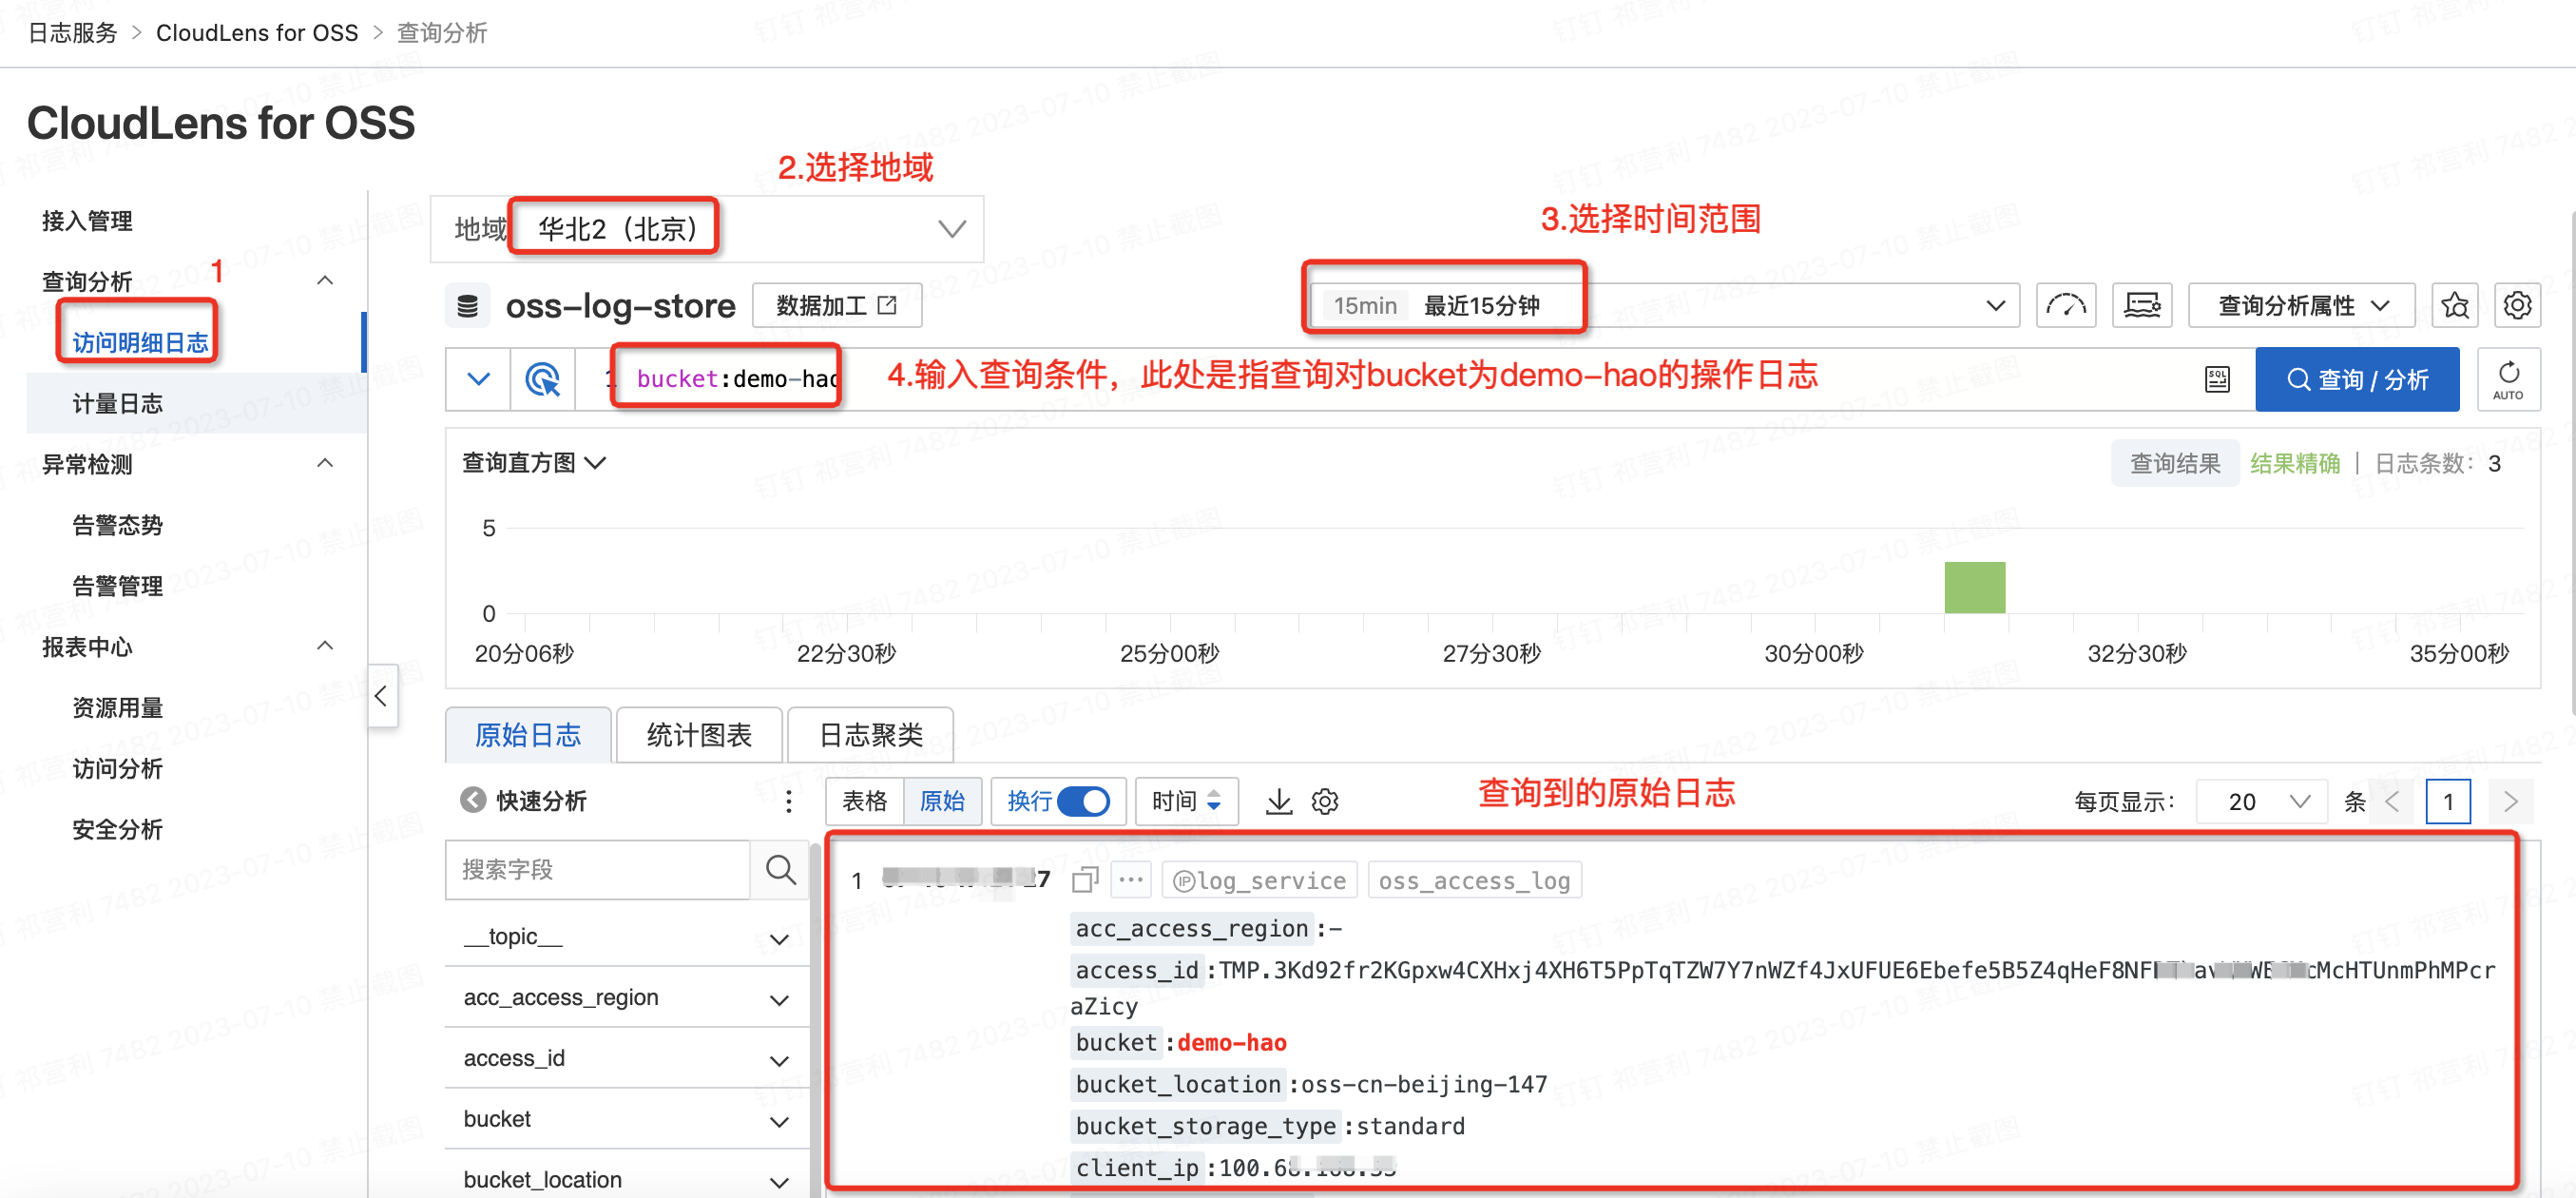Copy log entry with copy icon
The image size is (2576, 1198).
point(1085,880)
